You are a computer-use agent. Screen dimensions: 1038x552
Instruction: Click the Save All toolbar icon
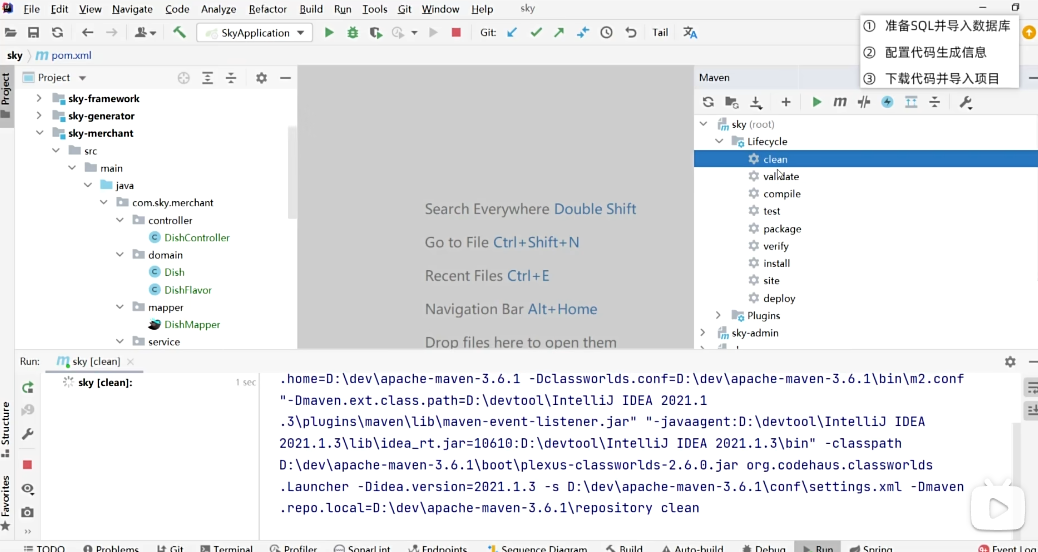pos(33,32)
